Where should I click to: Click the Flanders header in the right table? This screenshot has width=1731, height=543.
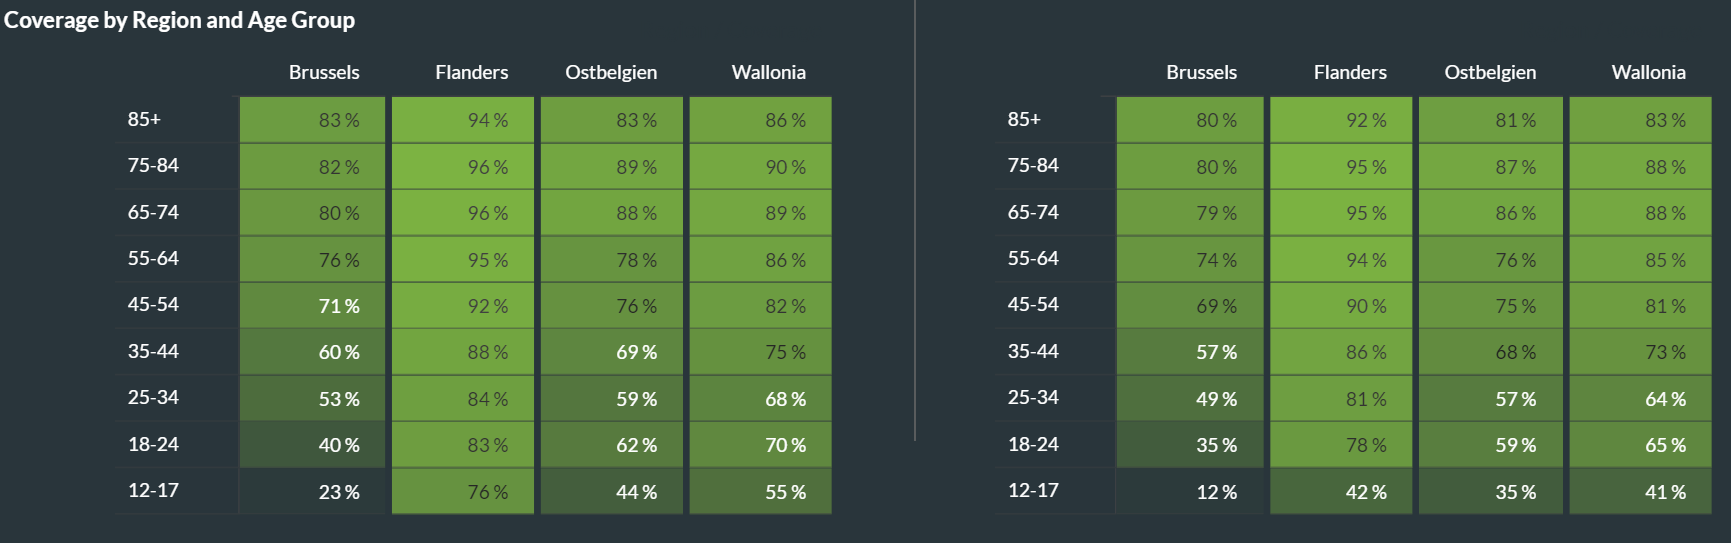tap(1350, 72)
